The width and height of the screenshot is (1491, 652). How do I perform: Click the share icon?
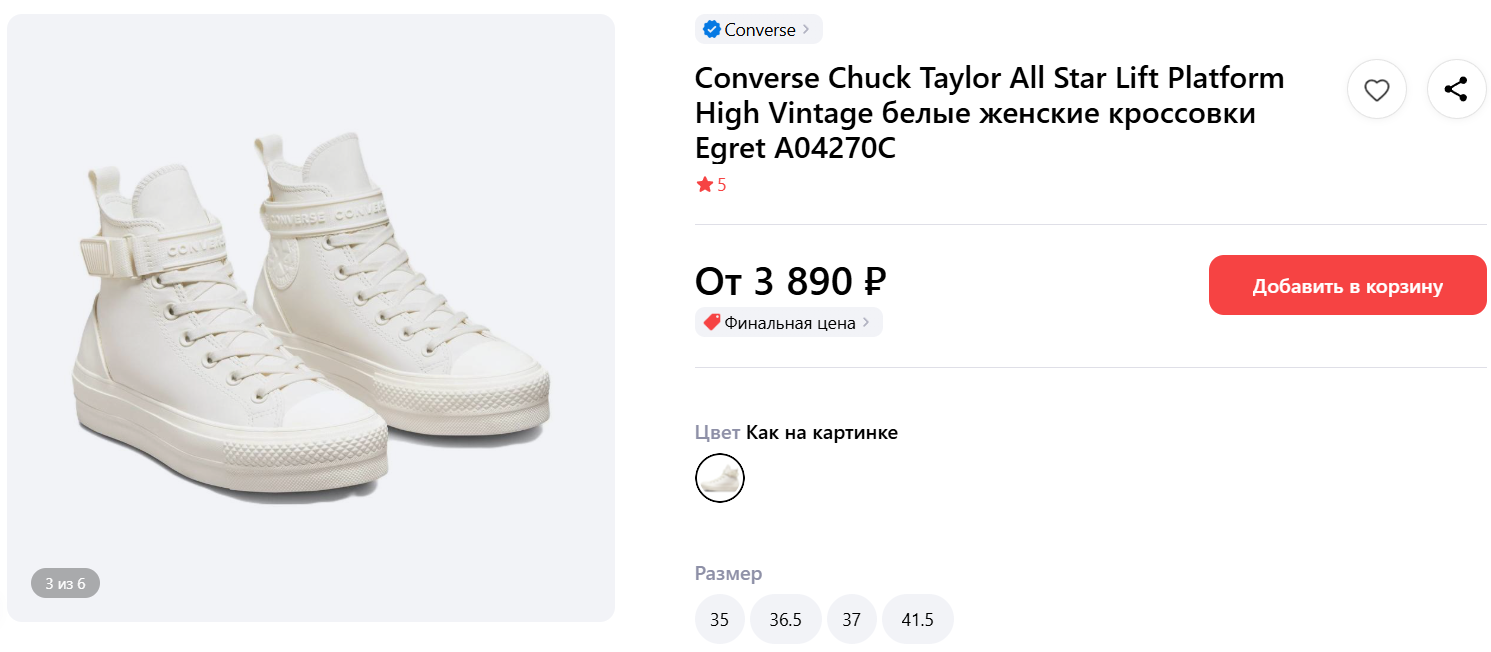pos(1456,90)
